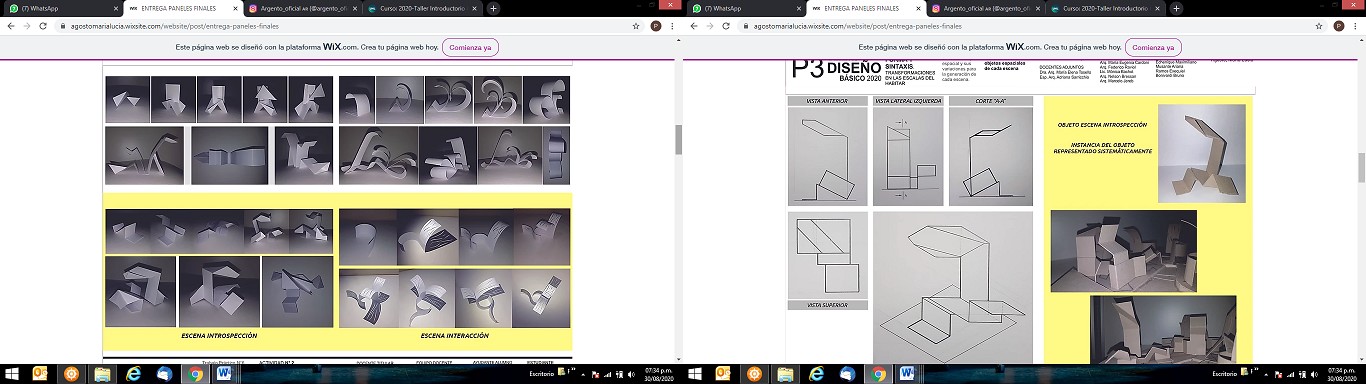The image size is (1366, 384).
Task: Open Word from the left monitor taskbar
Action: pyautogui.click(x=223, y=374)
